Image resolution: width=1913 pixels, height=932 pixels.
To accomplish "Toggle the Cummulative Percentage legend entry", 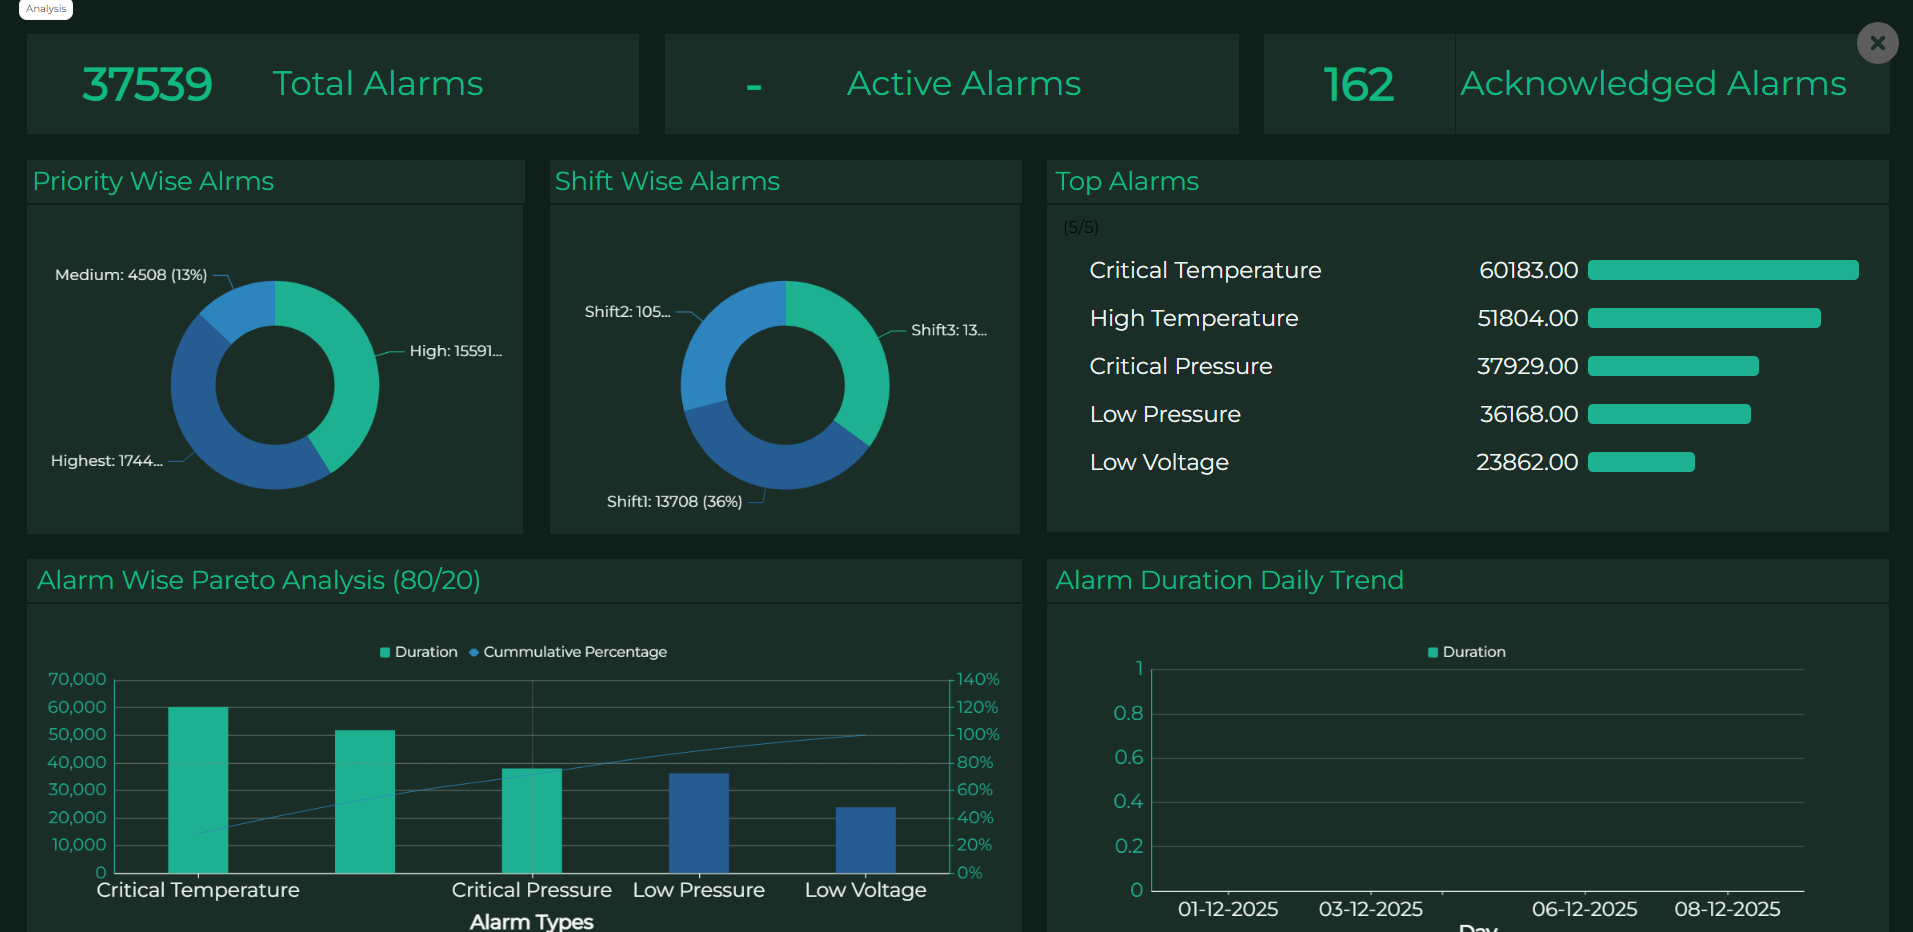I will click(x=567, y=651).
